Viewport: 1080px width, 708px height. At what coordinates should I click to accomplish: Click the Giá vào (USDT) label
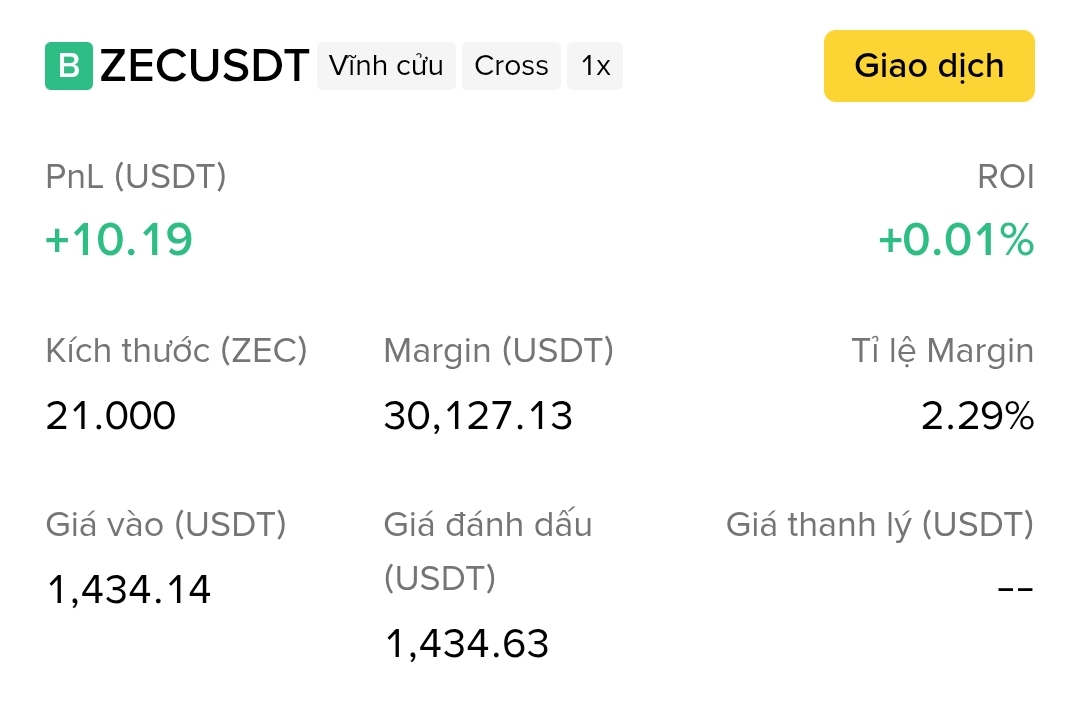[x=166, y=525]
